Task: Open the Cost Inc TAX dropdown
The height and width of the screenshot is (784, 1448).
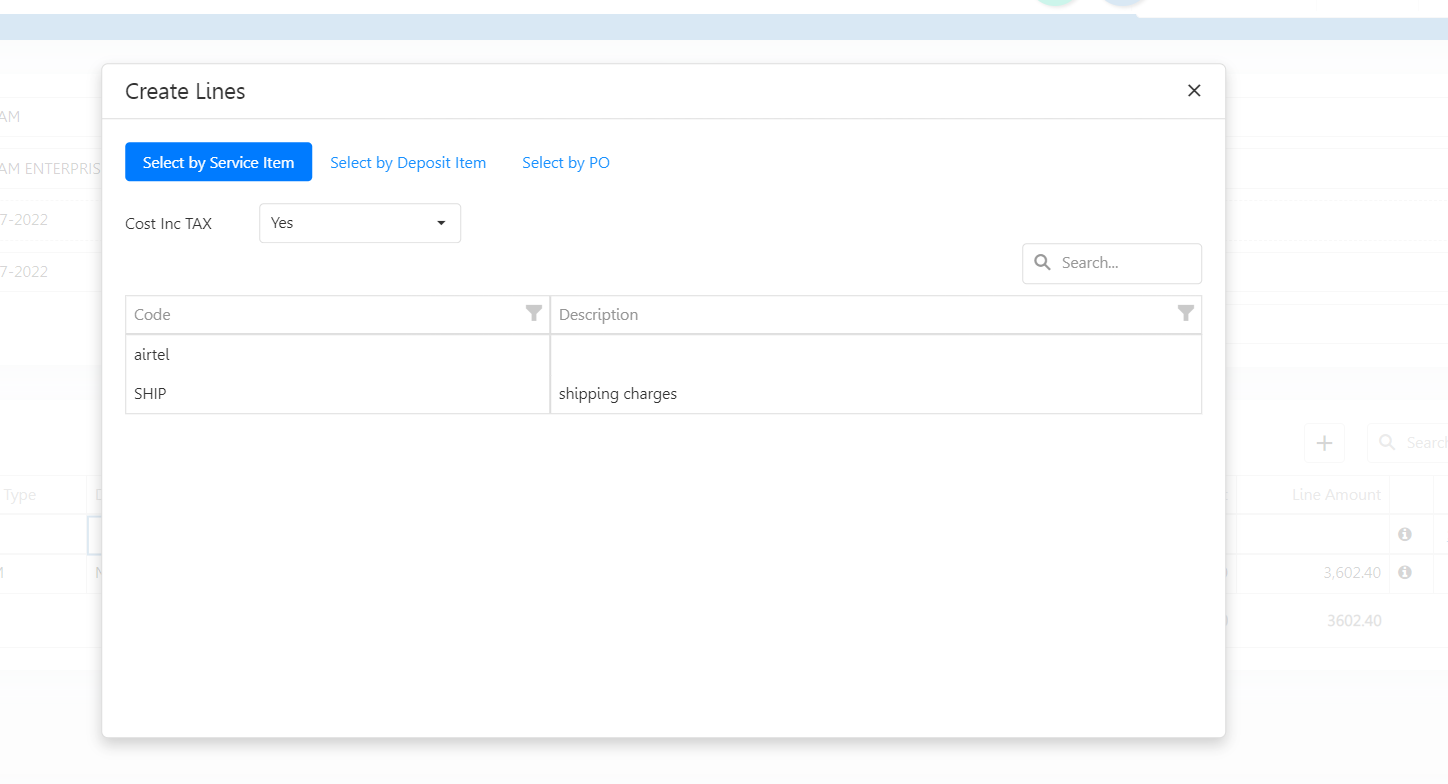Action: point(360,223)
